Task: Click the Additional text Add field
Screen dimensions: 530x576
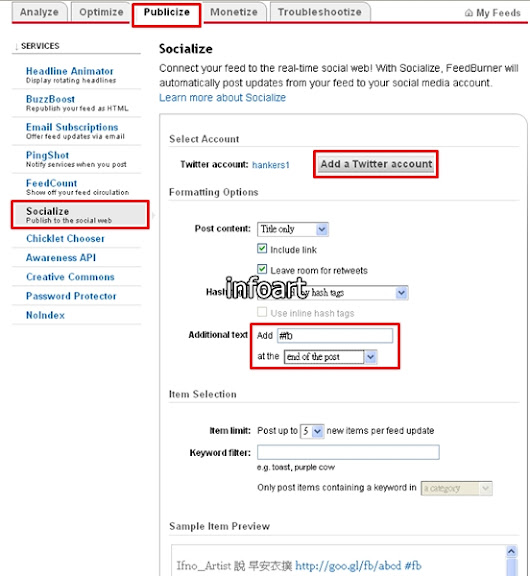Action: pos(335,335)
